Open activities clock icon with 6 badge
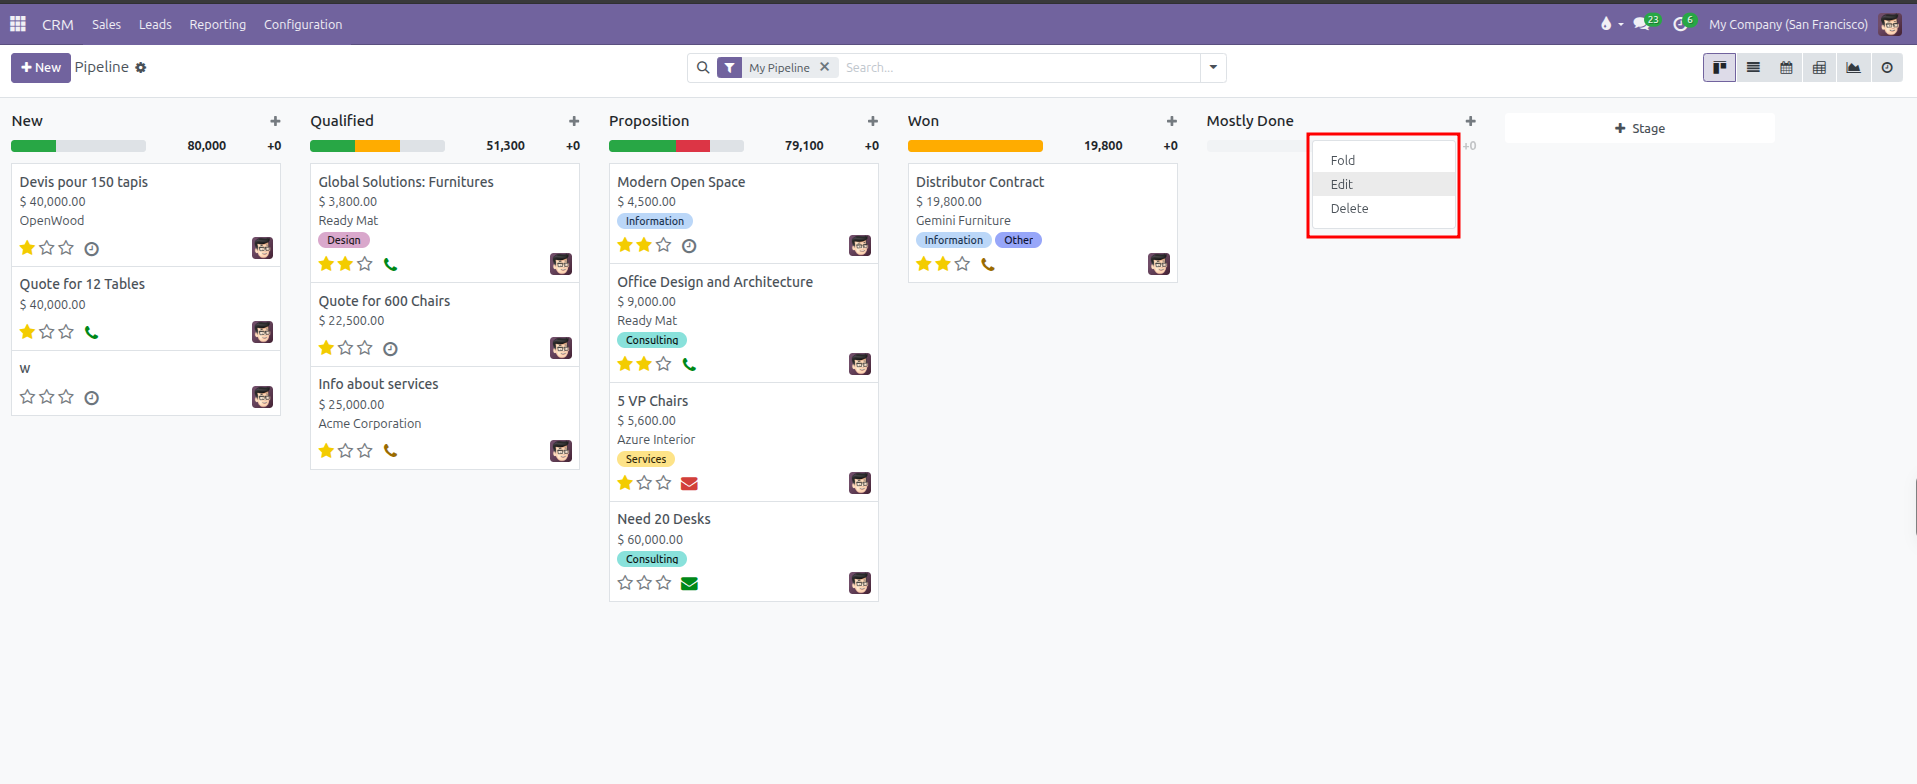Viewport: 1917px width, 784px height. point(1684,23)
